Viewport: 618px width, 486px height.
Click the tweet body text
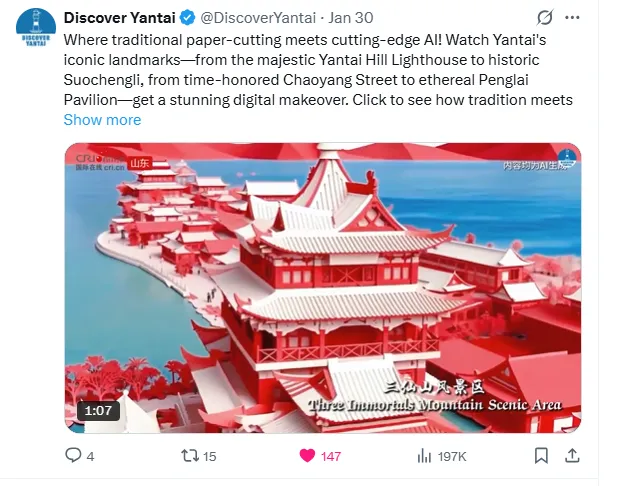pyautogui.click(x=318, y=70)
